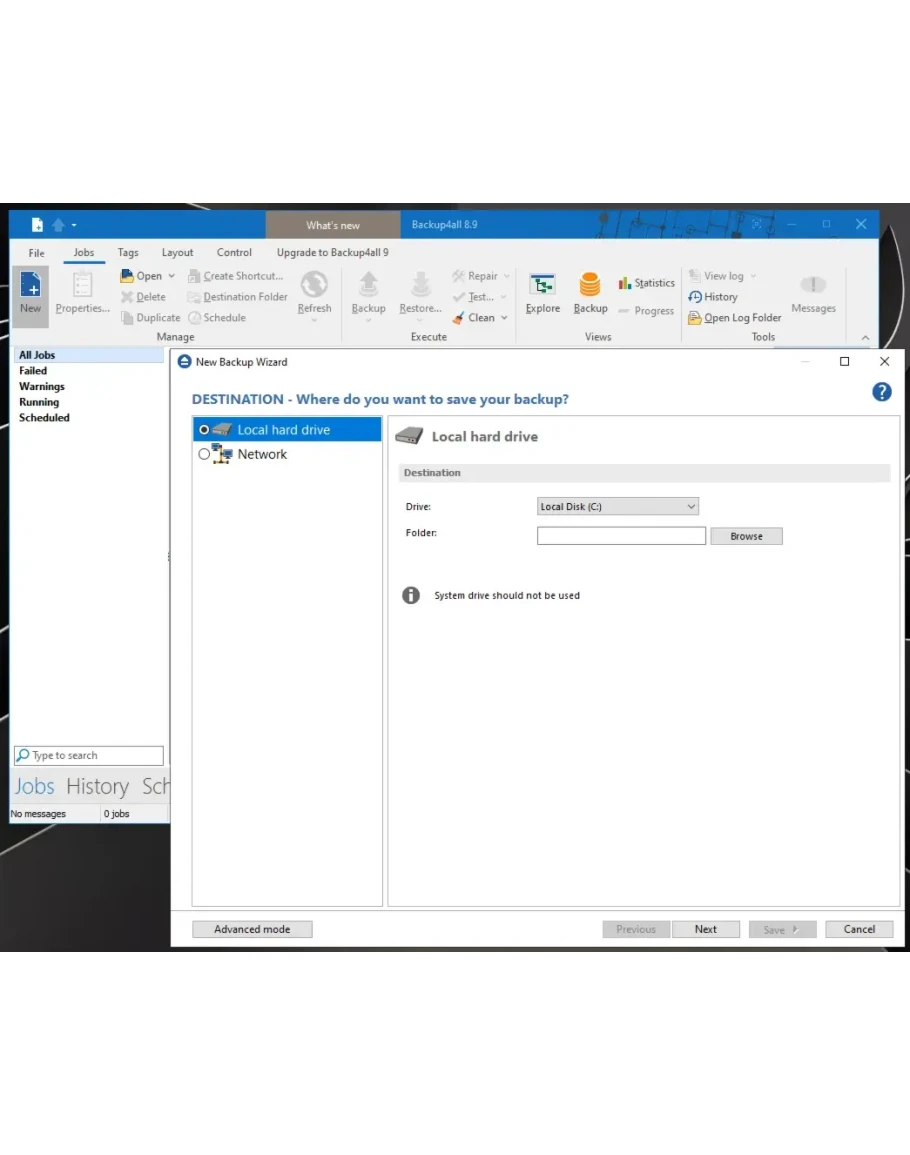The width and height of the screenshot is (910, 1155).
Task: Open the Statistics chart view
Action: [646, 283]
